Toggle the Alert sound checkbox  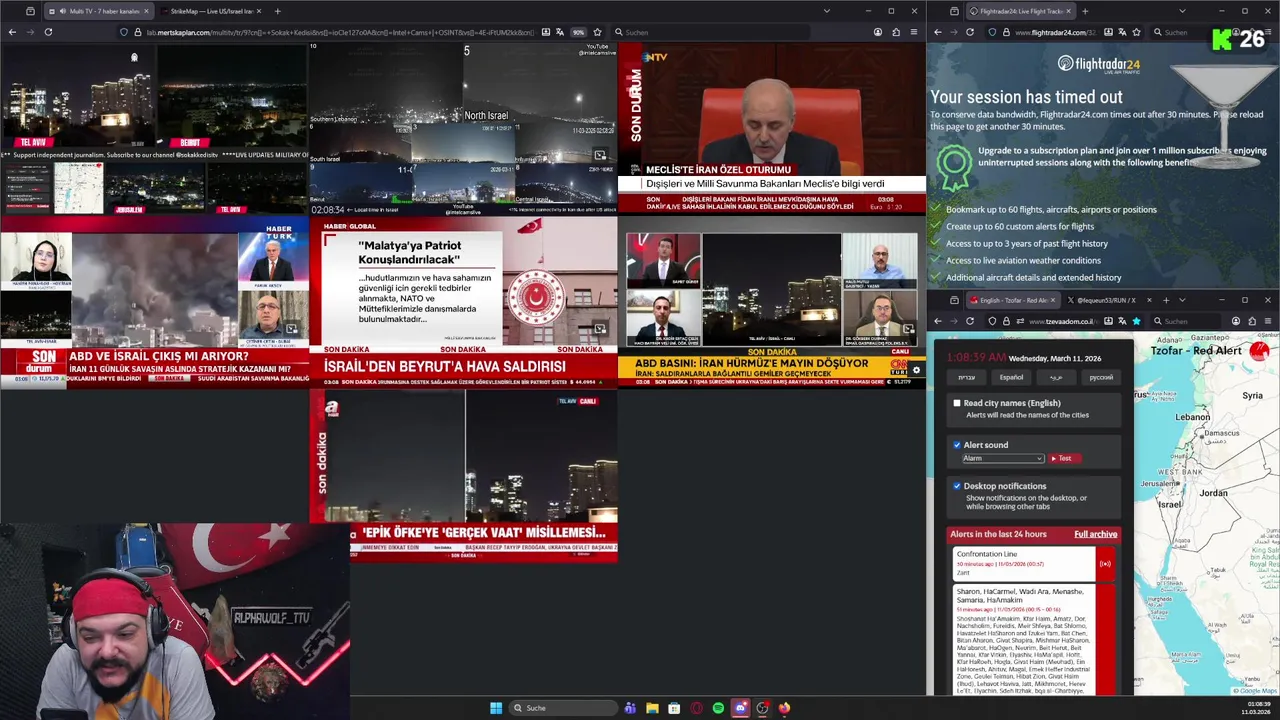[957, 445]
